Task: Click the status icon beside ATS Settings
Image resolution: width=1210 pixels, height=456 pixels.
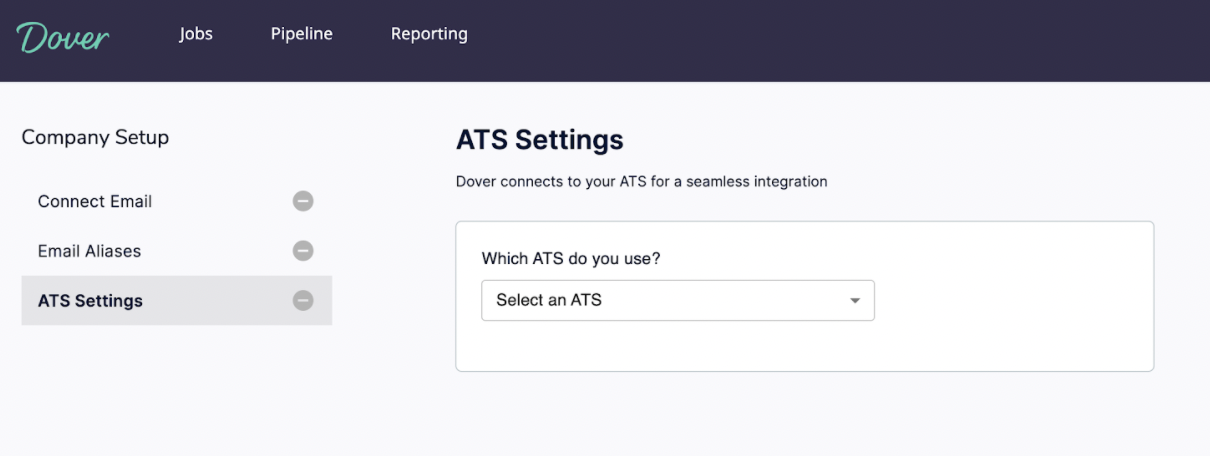Action: [303, 300]
